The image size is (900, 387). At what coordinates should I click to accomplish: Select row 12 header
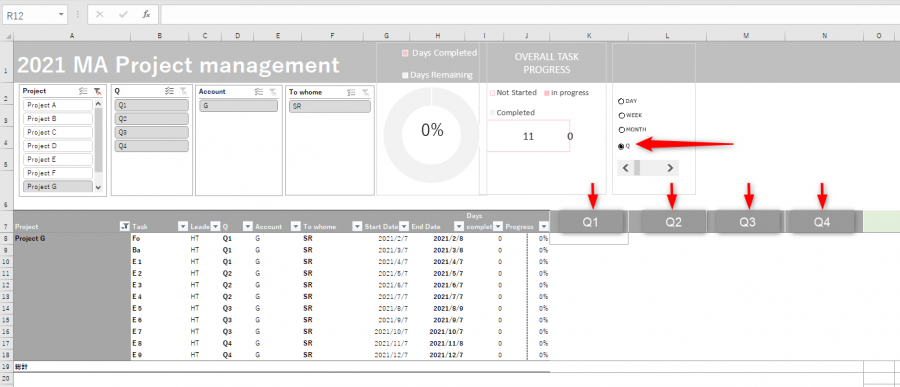(x=6, y=285)
